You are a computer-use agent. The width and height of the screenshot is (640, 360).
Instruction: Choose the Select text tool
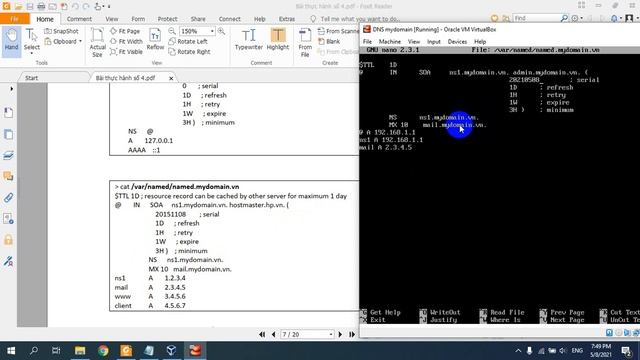tap(31, 41)
